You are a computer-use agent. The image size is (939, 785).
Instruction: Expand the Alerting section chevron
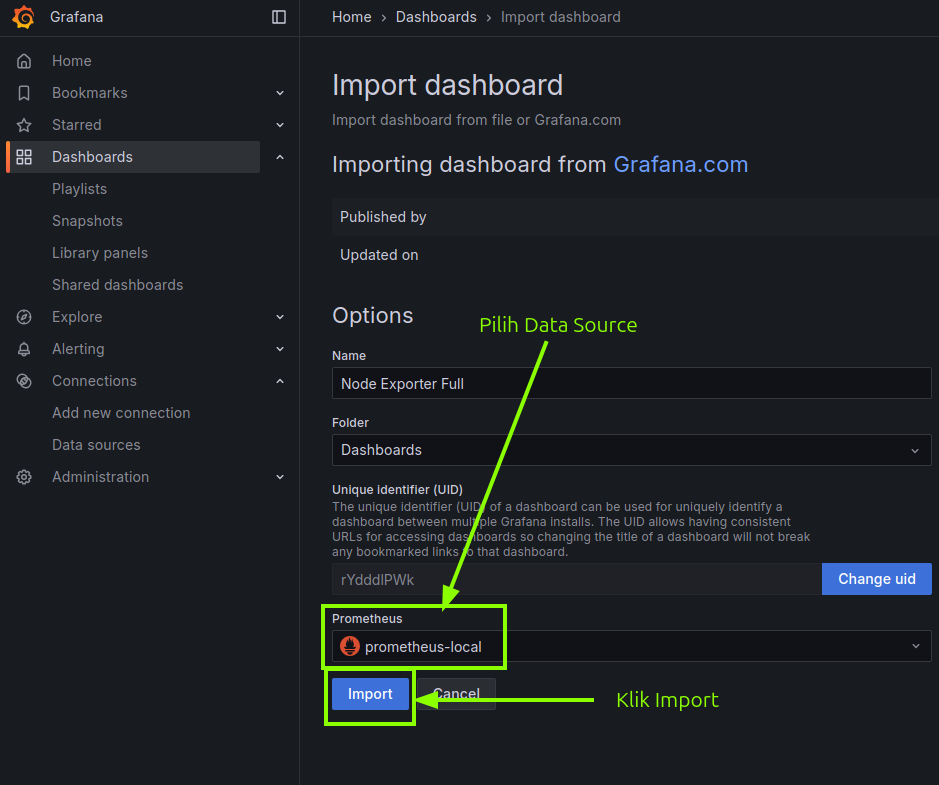coord(280,349)
